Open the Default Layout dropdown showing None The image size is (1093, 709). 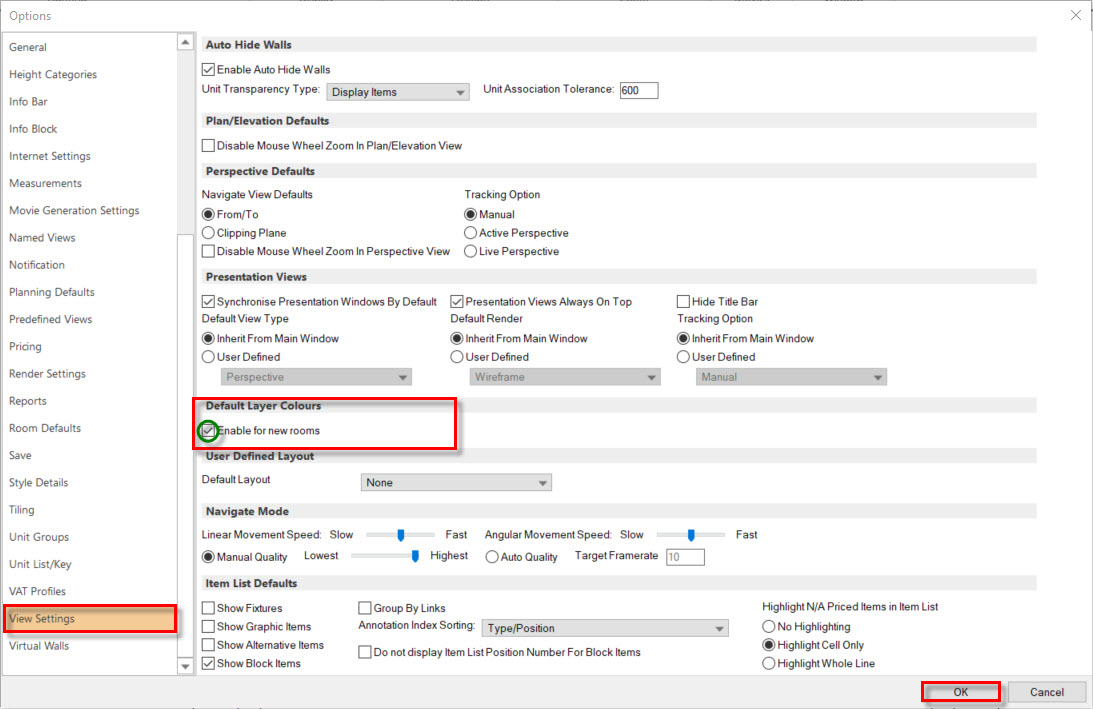click(x=456, y=482)
